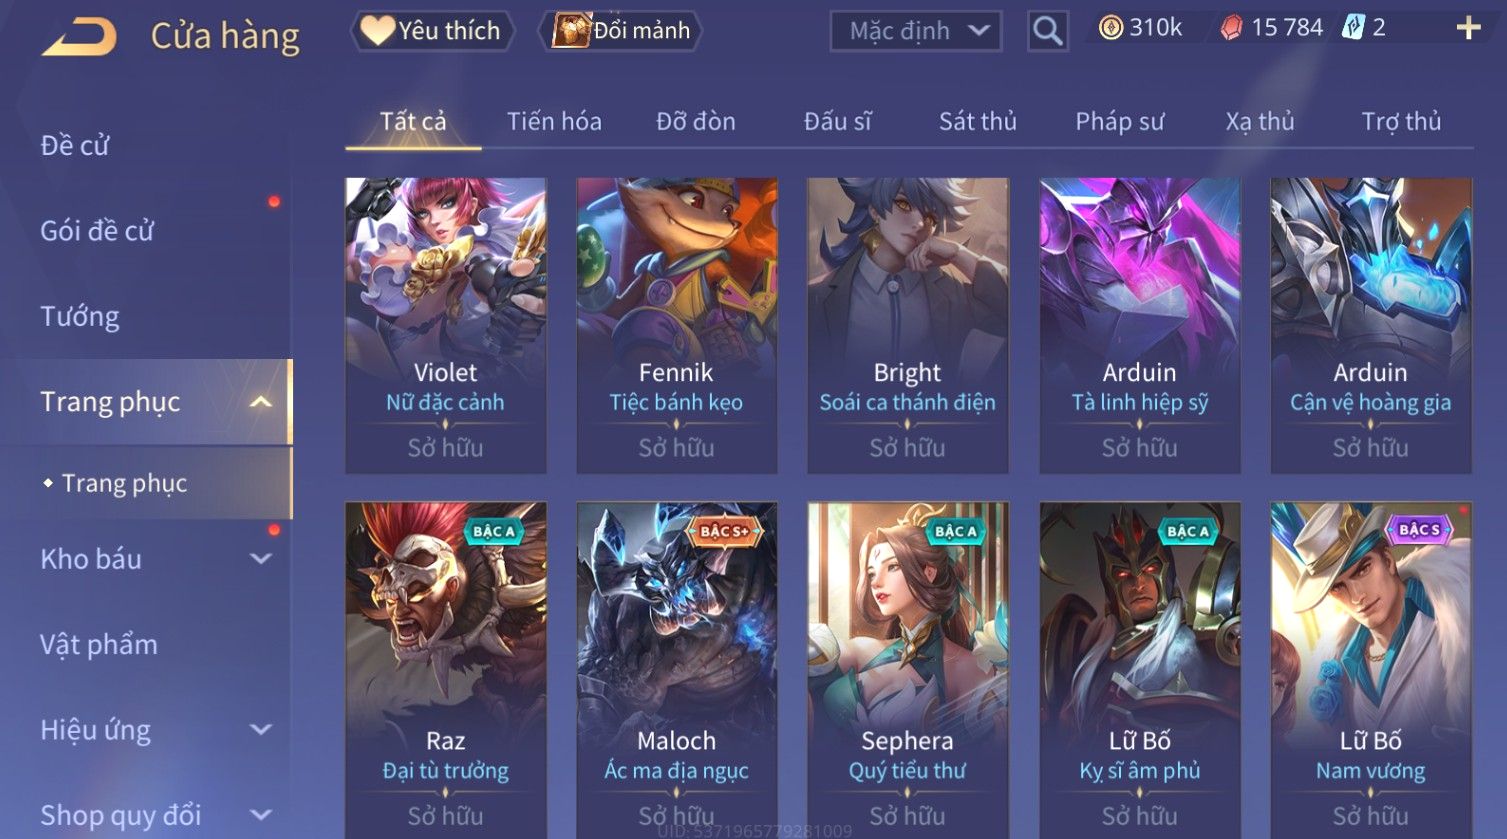Click the red ruby currency icon
Screen dimensions: 1507x839
1232,28
